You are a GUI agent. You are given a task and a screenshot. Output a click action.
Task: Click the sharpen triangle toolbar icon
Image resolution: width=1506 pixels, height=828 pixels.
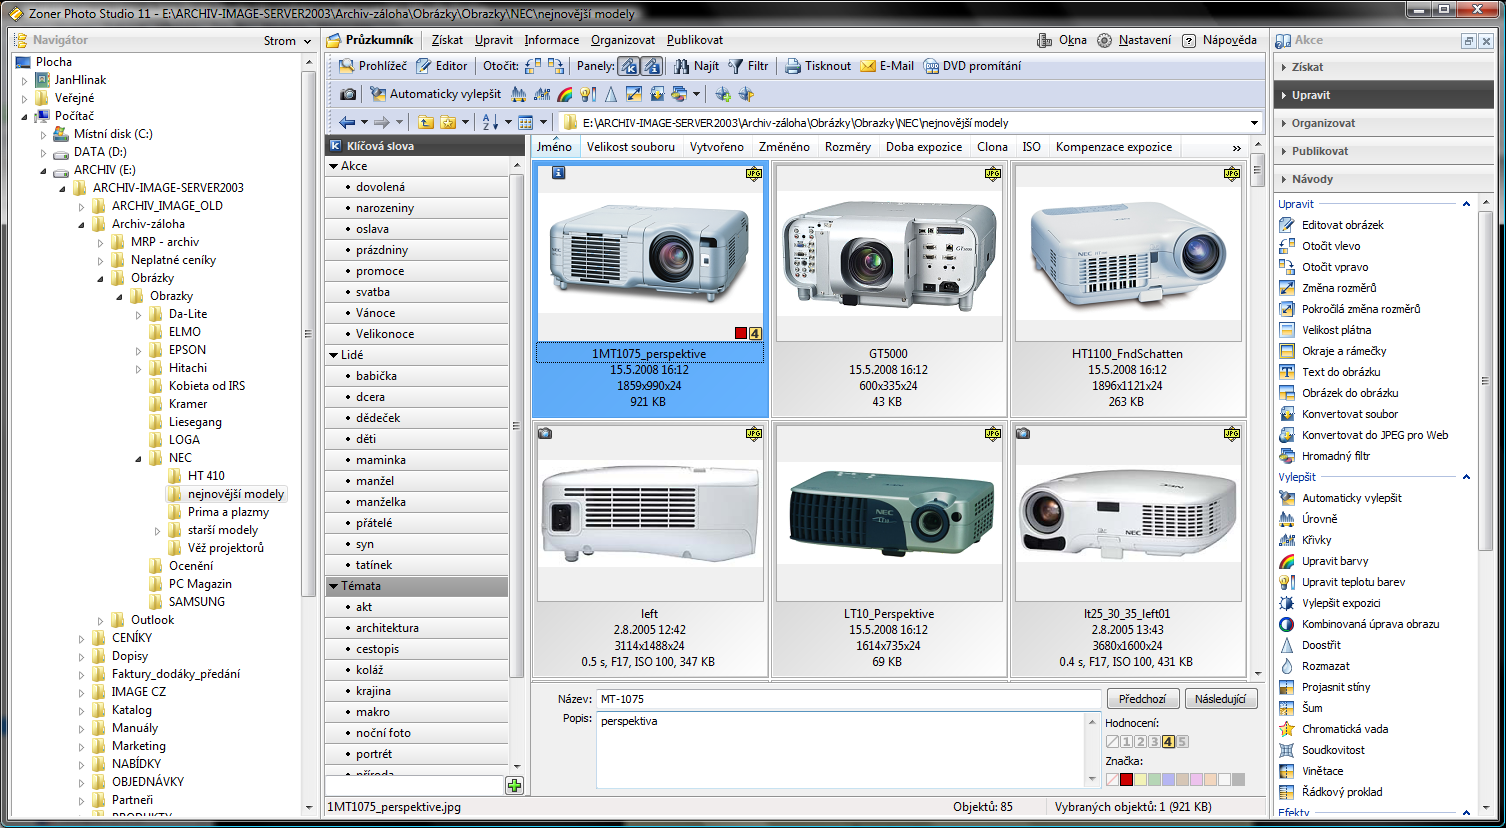tap(611, 94)
